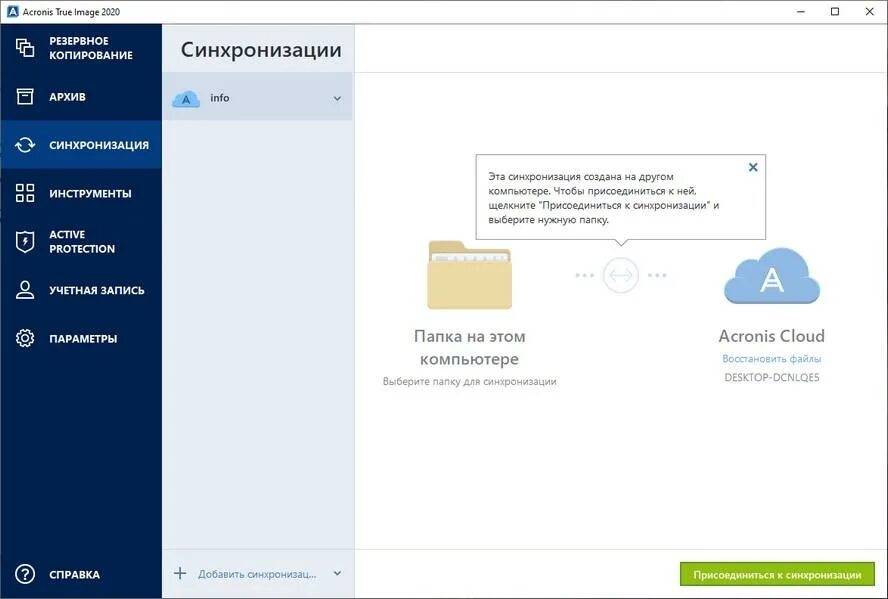The width and height of the screenshot is (888, 599).
Task: Select the info sync entry
Action: (x=258, y=97)
